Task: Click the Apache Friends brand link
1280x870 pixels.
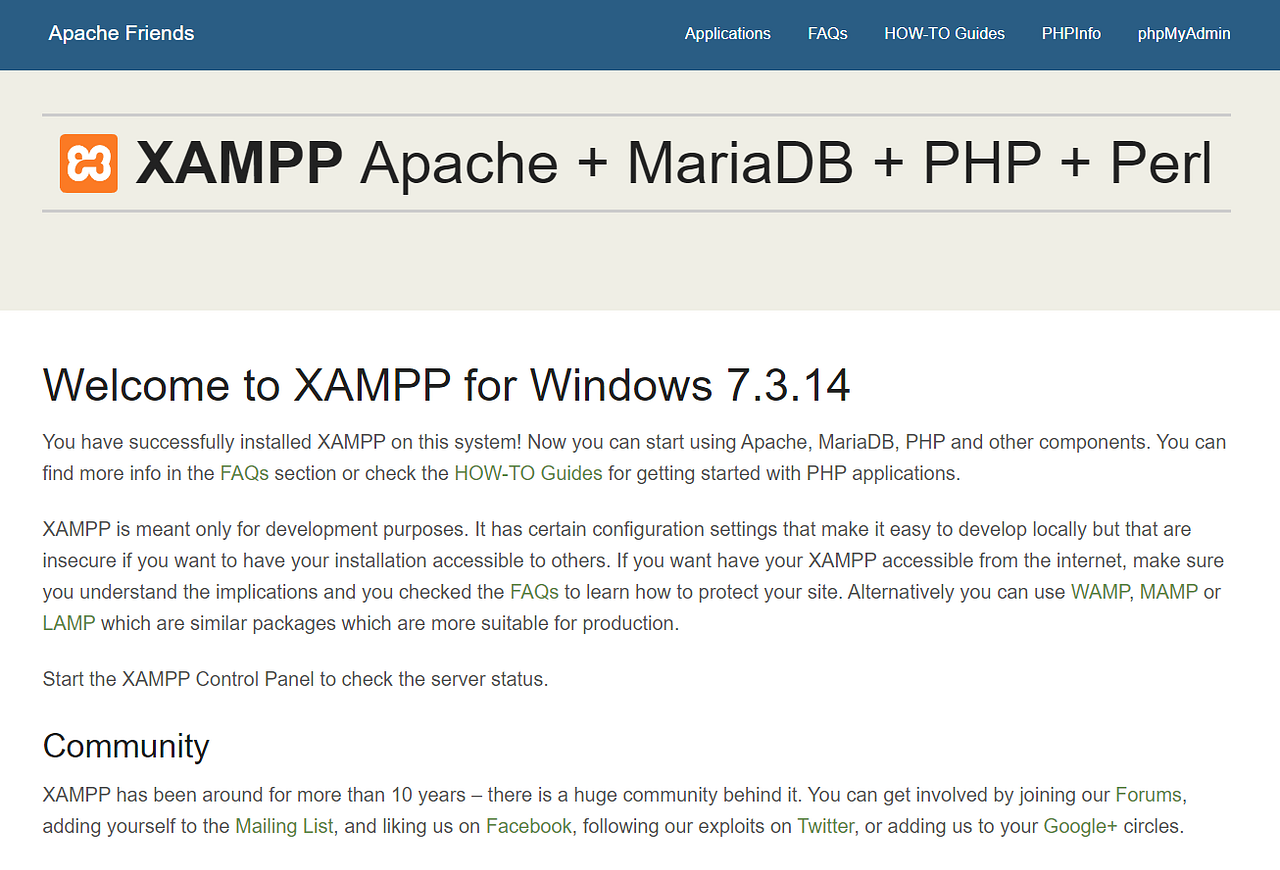Action: pos(121,33)
